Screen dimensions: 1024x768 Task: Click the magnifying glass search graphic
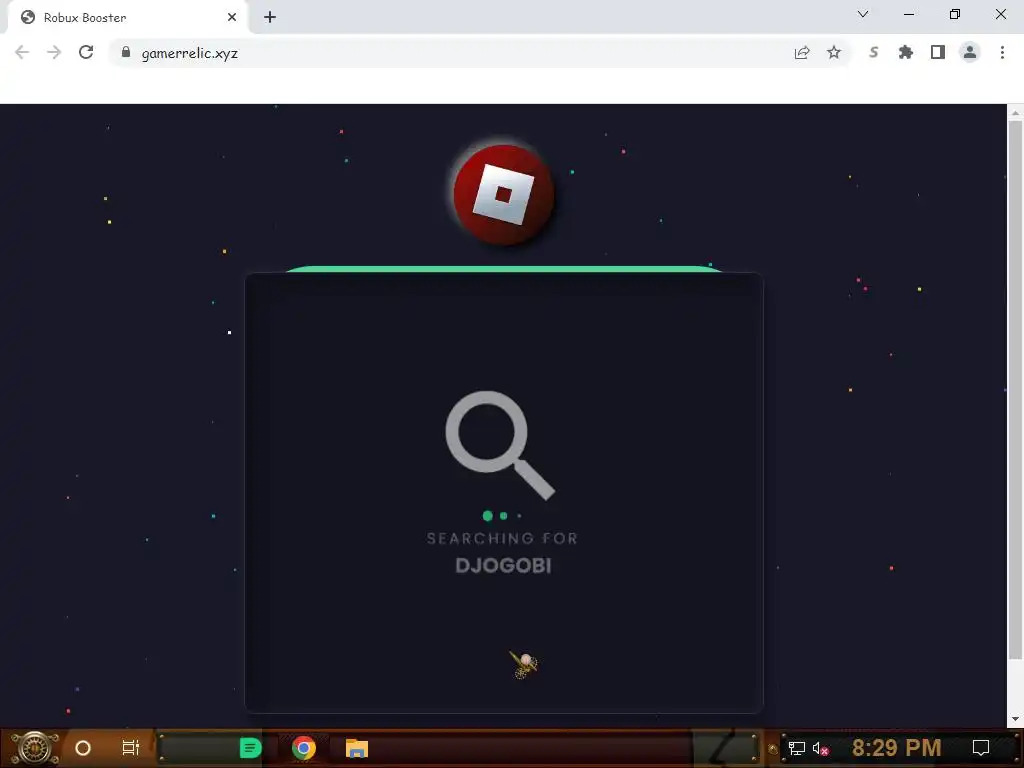pos(500,445)
